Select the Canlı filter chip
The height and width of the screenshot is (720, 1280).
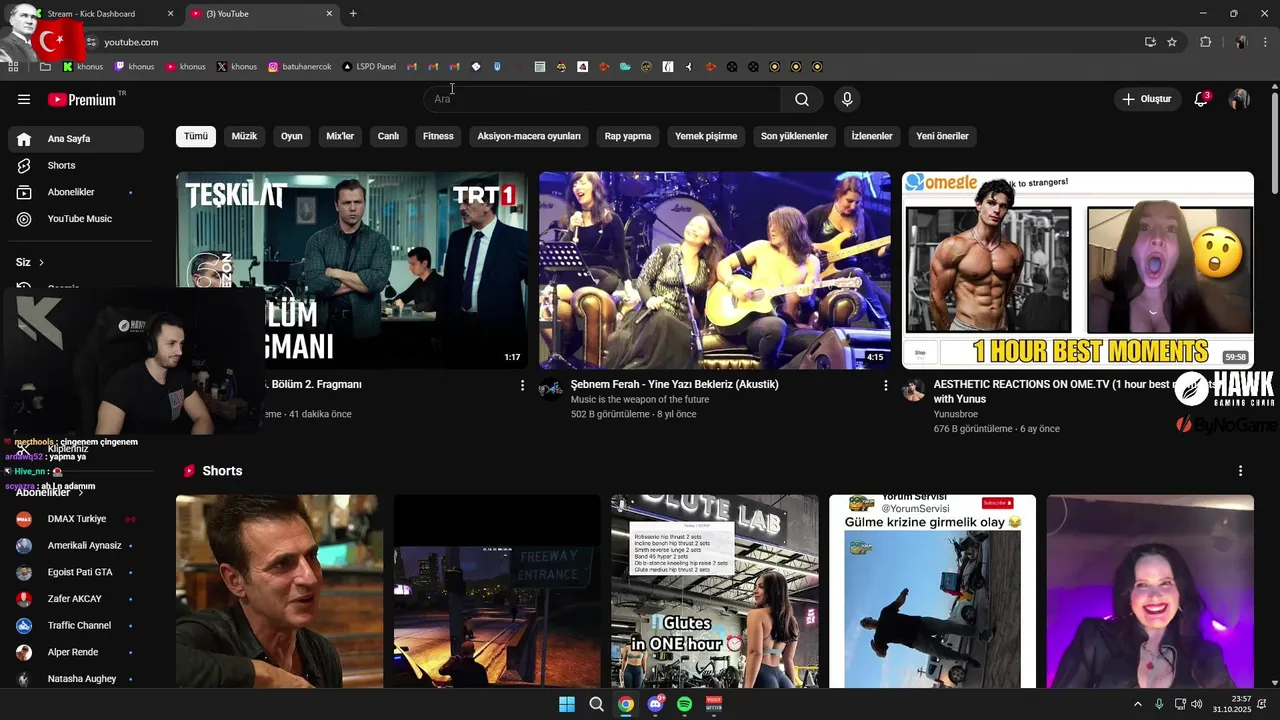388,136
